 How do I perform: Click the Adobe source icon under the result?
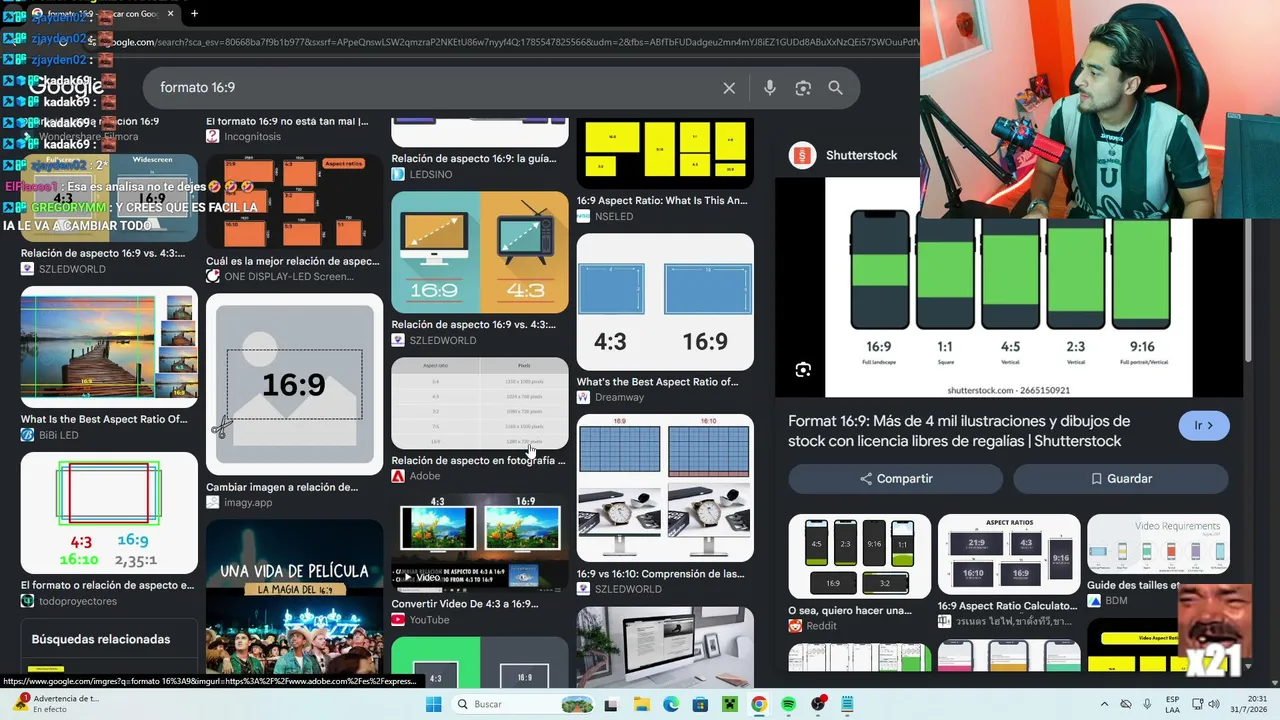pos(398,476)
